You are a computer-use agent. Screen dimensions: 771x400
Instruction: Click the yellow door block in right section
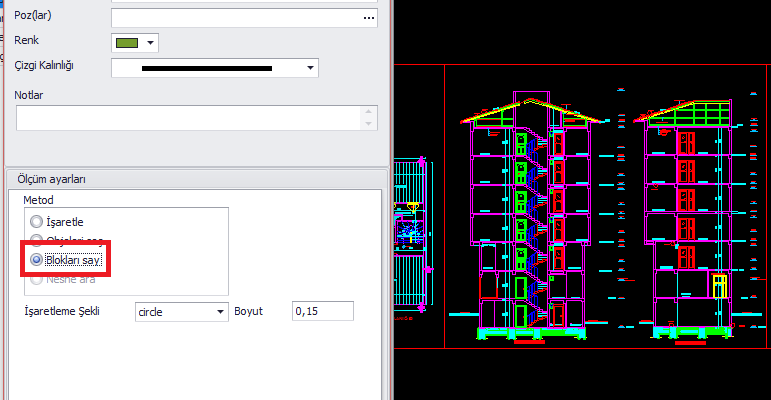tap(718, 286)
